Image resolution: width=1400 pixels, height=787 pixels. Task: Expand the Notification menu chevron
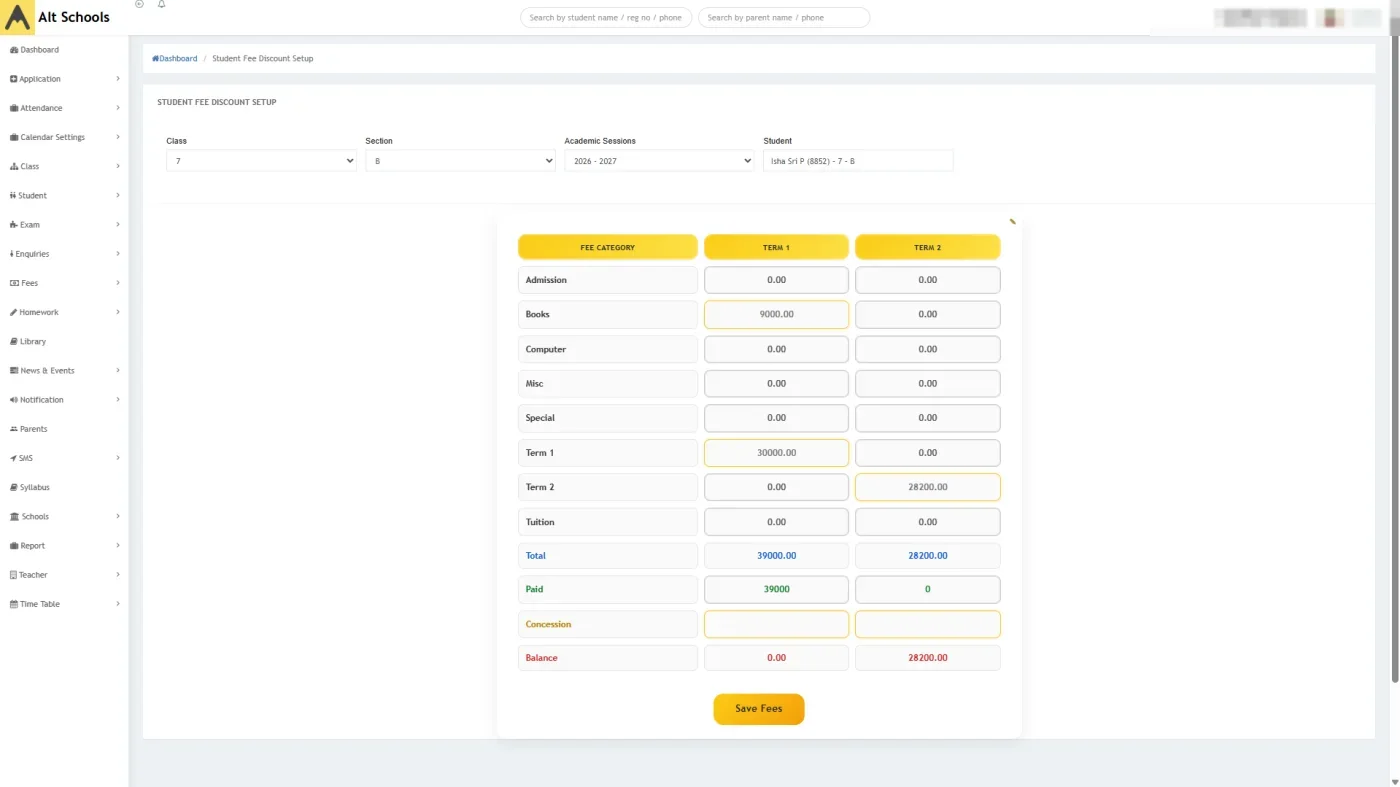[118, 400]
